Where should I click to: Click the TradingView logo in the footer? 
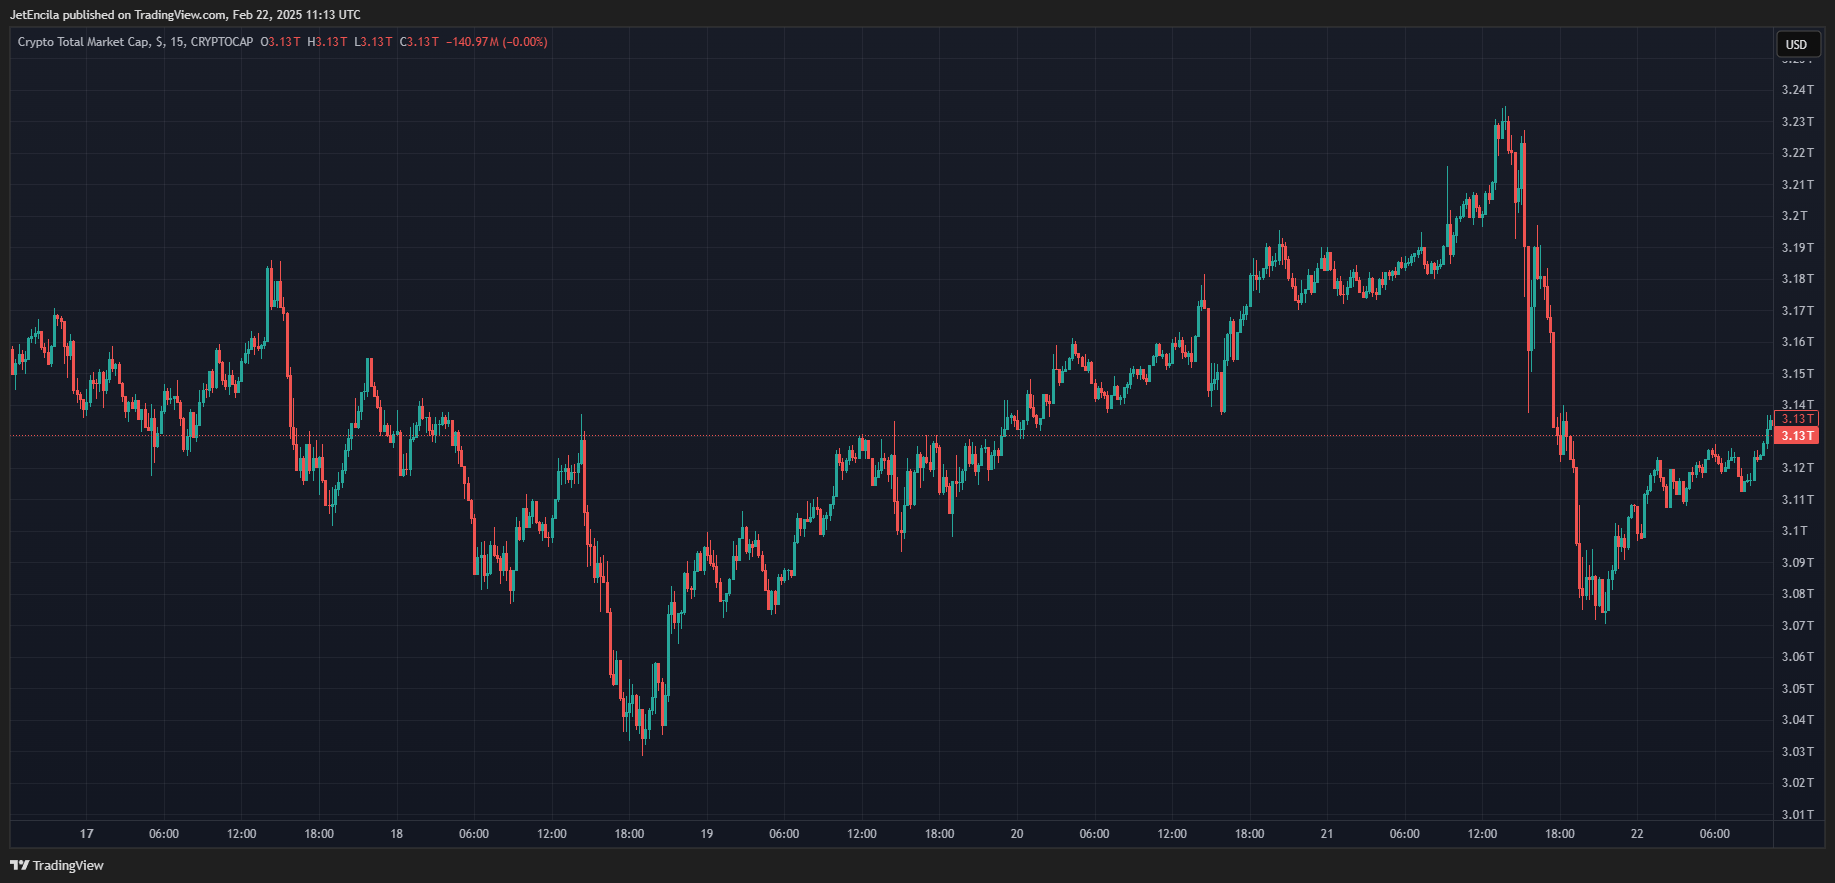pos(57,865)
